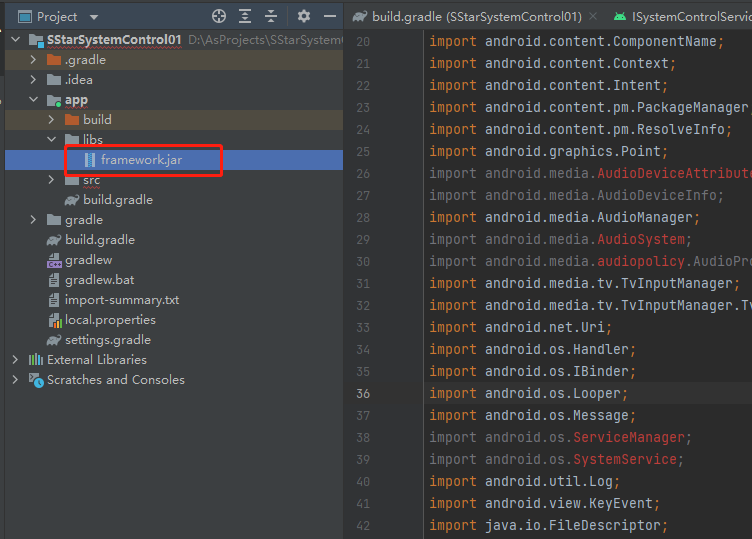Close the build.gradle editor tab
The width and height of the screenshot is (752, 539).
pos(593,16)
